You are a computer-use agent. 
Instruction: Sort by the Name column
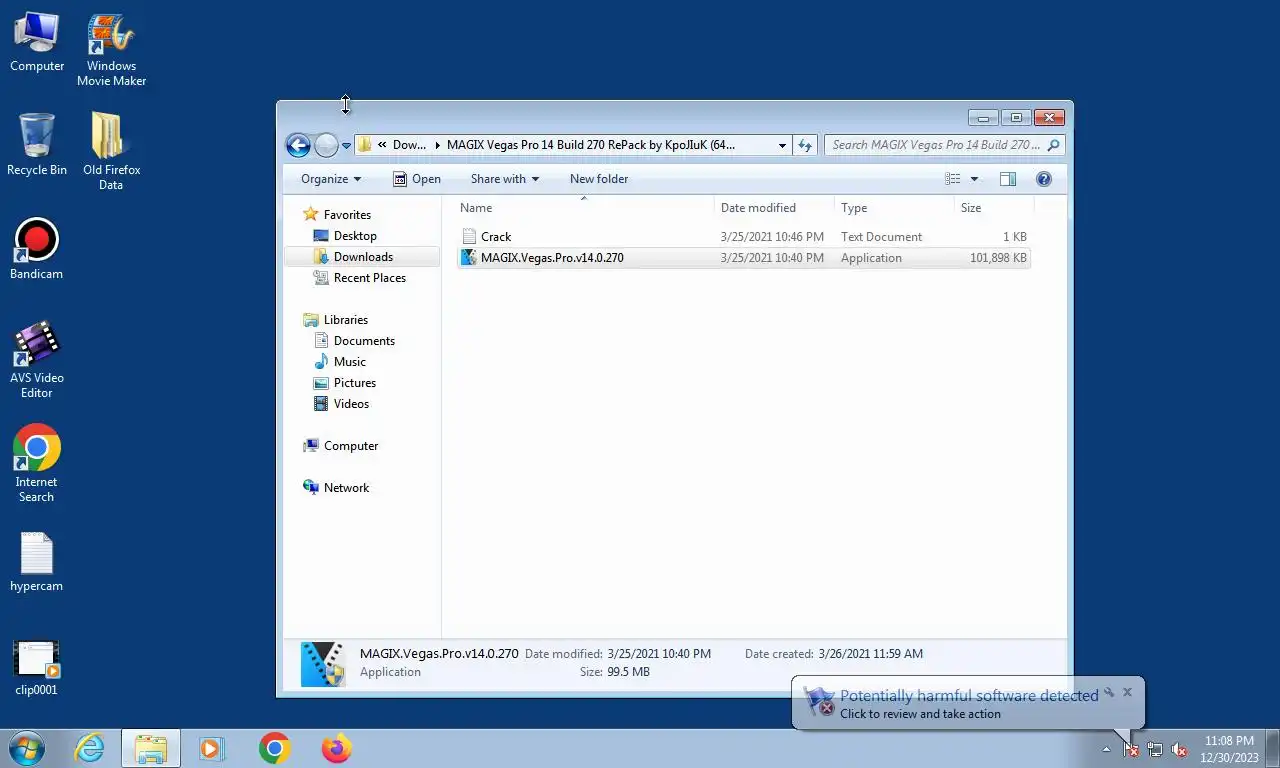click(x=585, y=208)
